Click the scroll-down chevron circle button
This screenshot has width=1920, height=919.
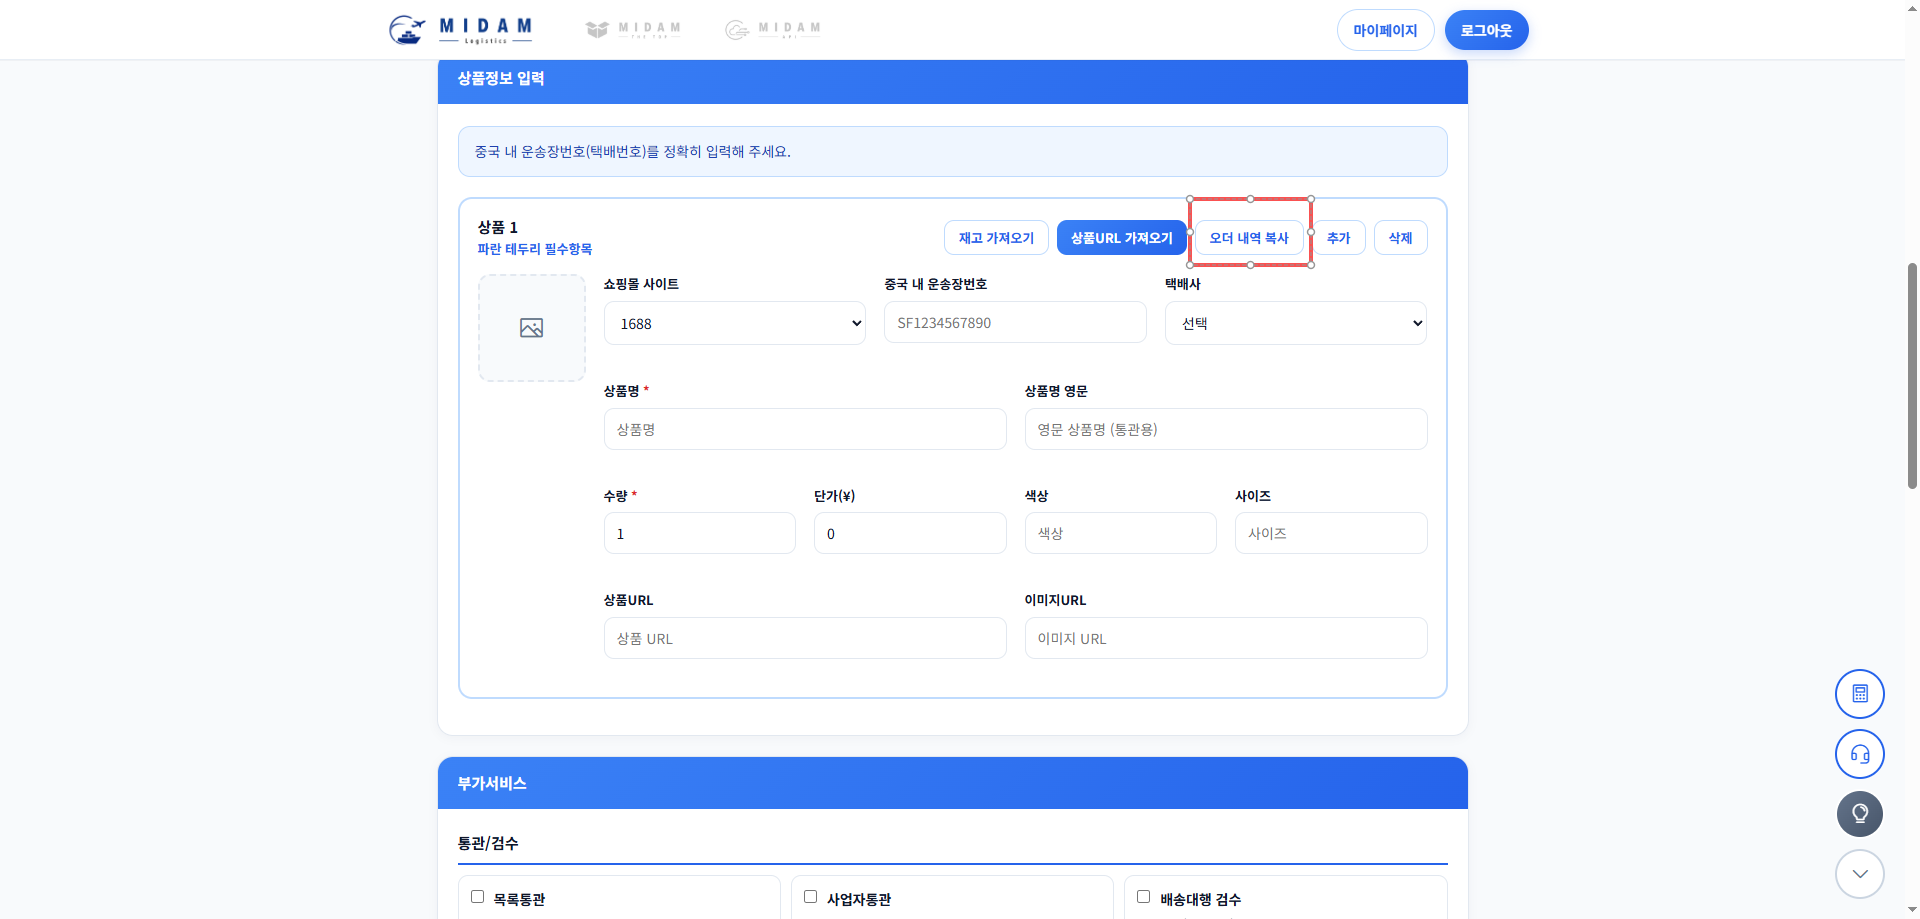1859,874
